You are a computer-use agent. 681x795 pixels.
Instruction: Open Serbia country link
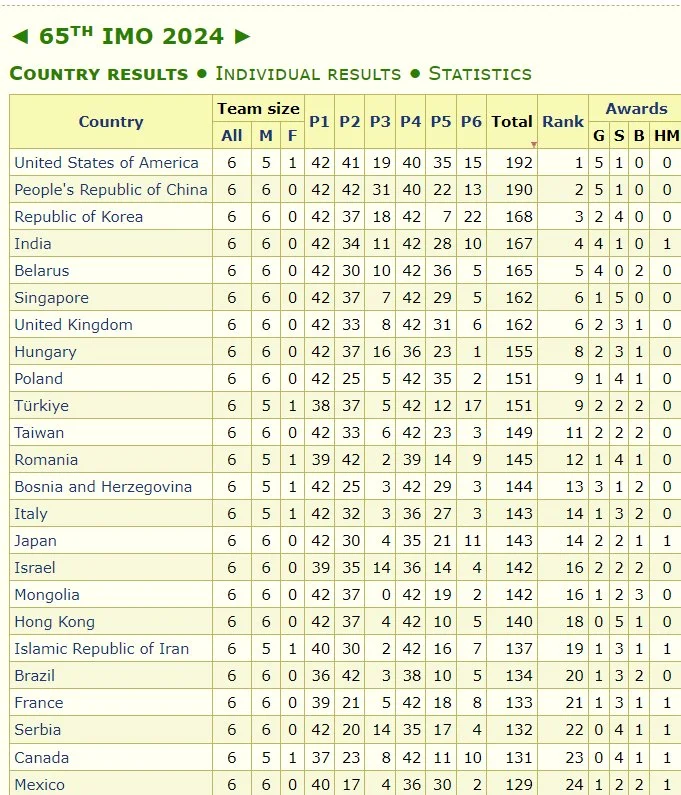coord(38,730)
